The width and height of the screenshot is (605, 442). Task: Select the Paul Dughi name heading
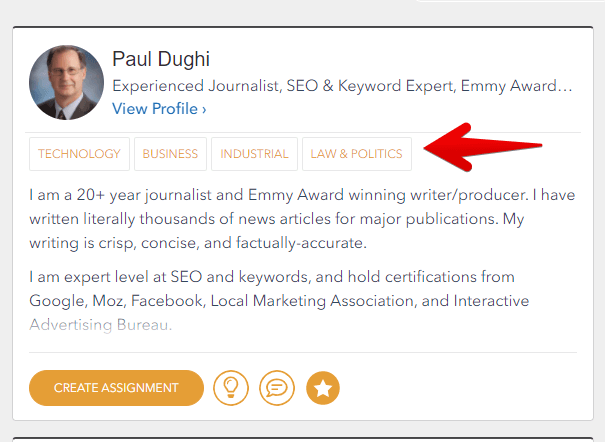pos(160,59)
